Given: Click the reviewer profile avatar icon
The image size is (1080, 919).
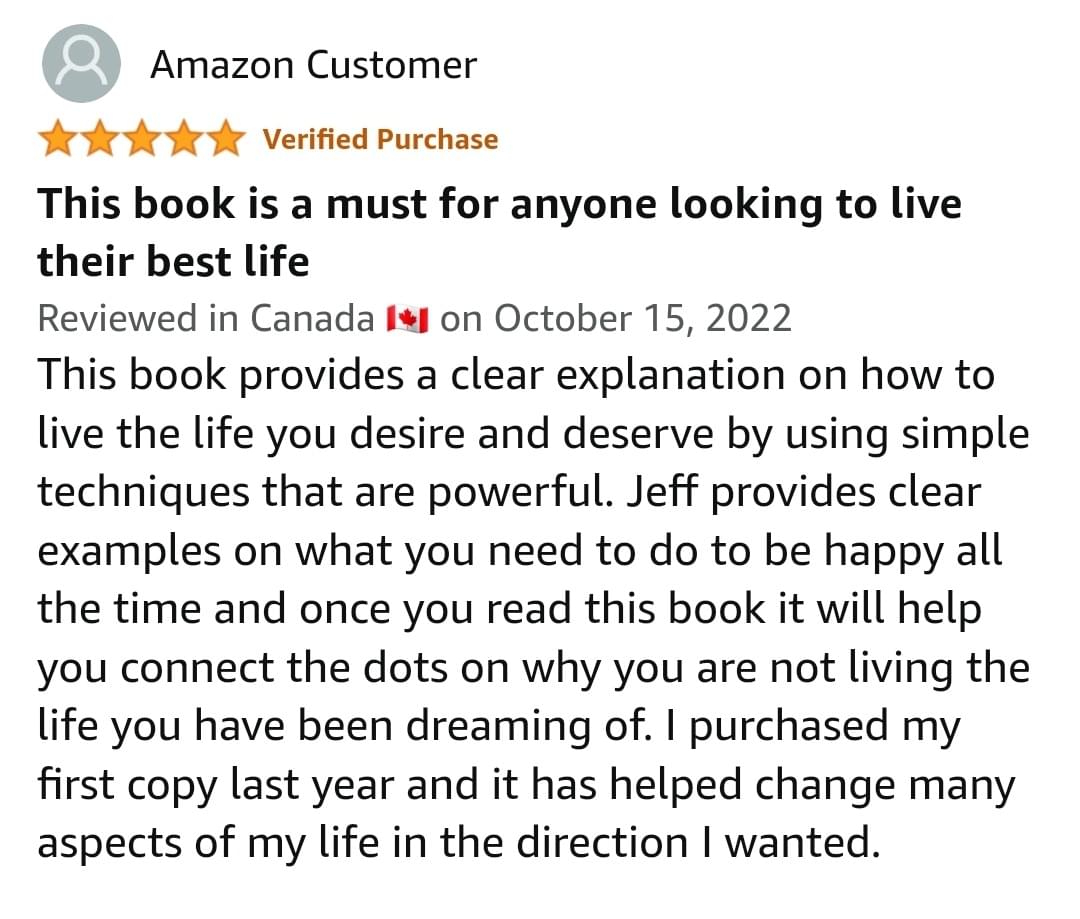Looking at the screenshot, I should 81,65.
